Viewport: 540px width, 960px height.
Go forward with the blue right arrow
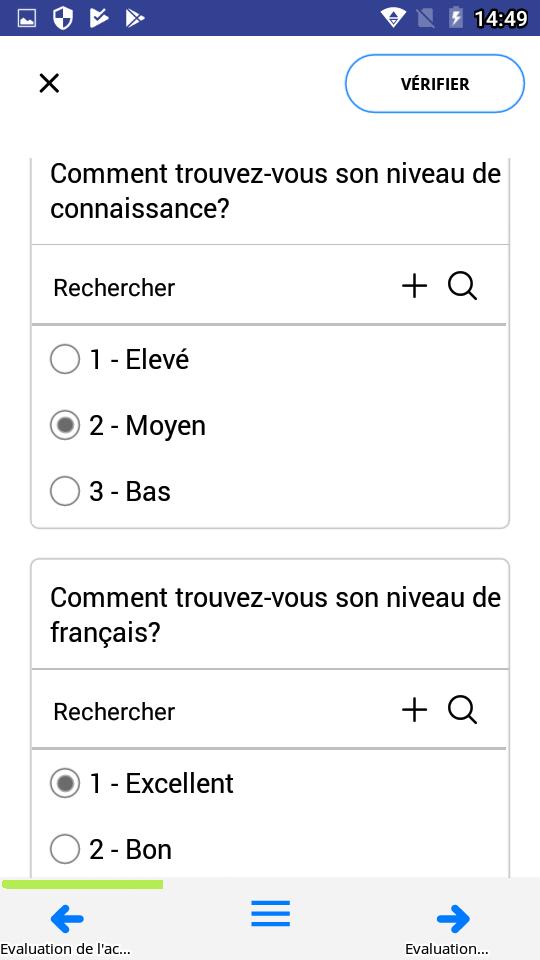[454, 918]
